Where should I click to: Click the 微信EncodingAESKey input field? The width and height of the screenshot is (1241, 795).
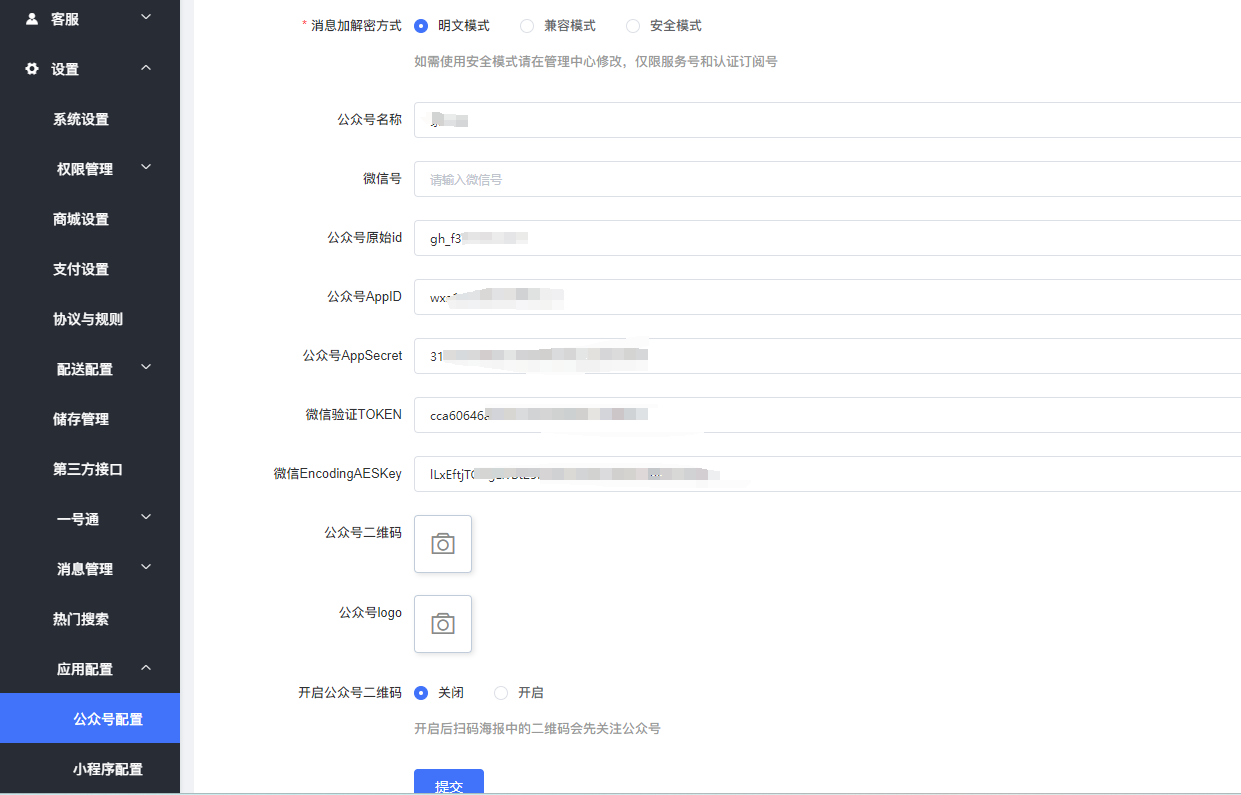[x=827, y=474]
